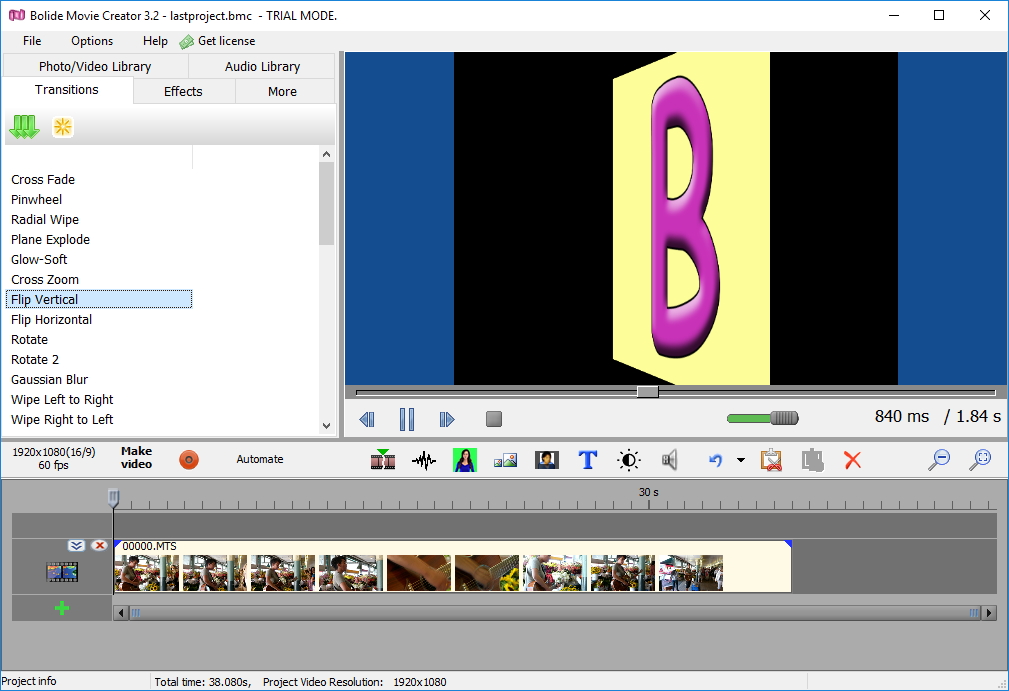The image size is (1009, 691).
Task: Select the Transitions tab
Action: click(67, 89)
